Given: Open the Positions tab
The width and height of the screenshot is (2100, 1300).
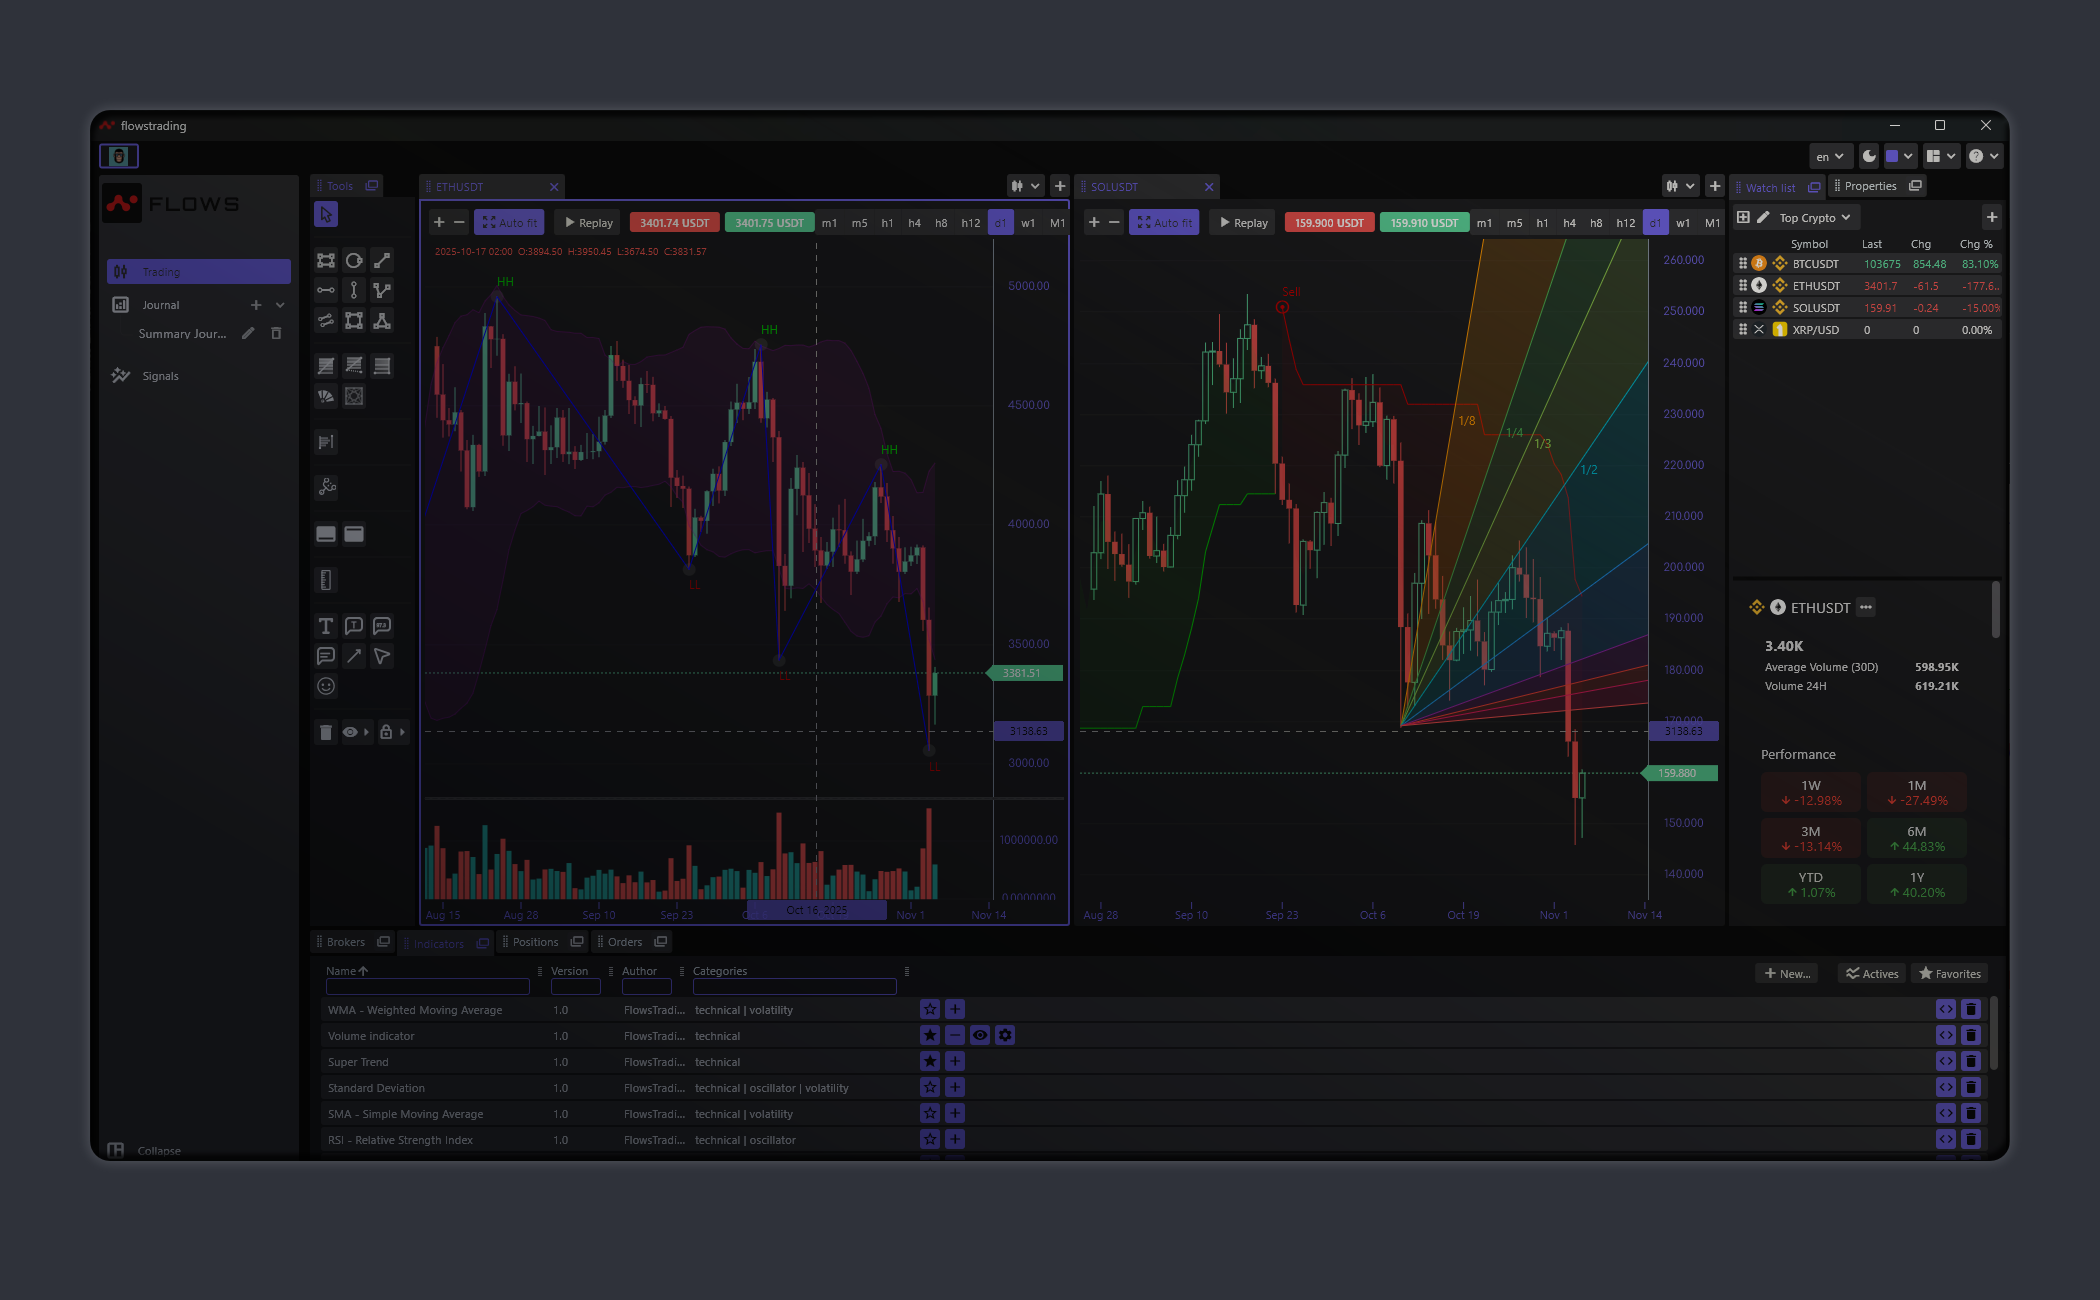Looking at the screenshot, I should pos(535,942).
